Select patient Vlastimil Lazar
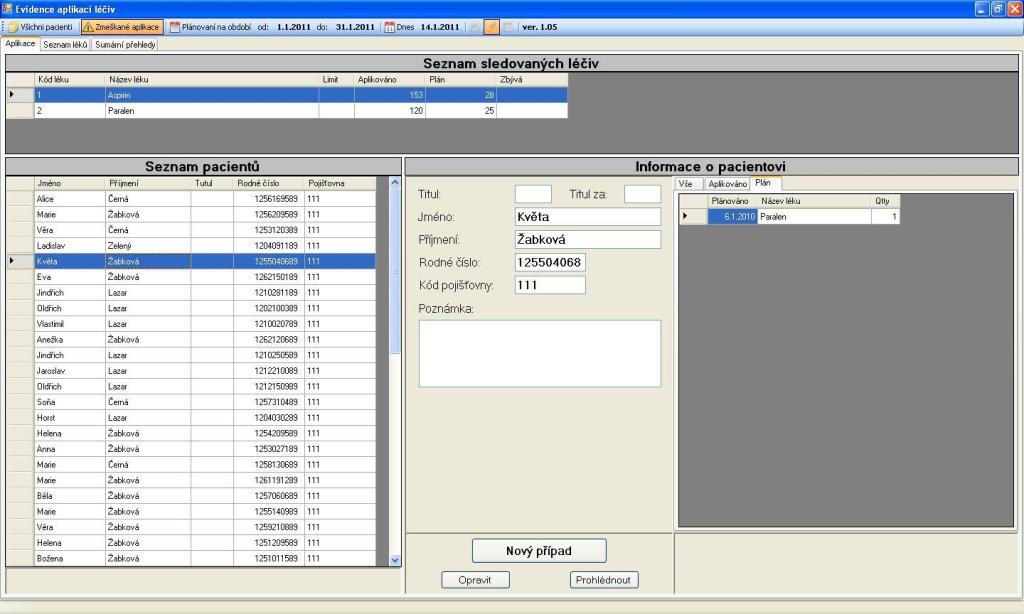This screenshot has height=614, width=1024. 191,324
